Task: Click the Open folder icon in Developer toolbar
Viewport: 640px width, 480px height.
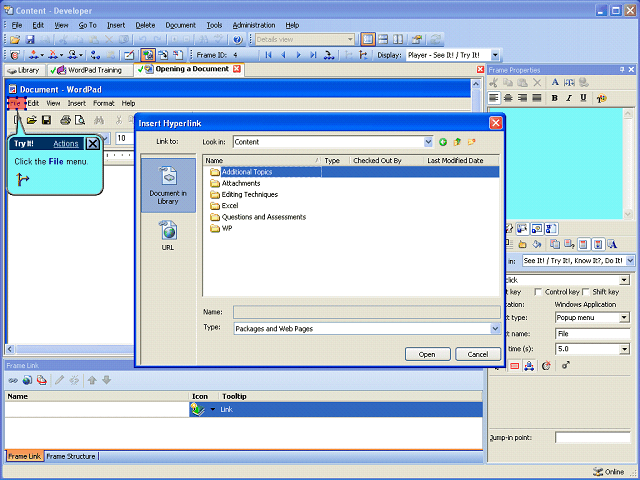Action: [x=15, y=40]
